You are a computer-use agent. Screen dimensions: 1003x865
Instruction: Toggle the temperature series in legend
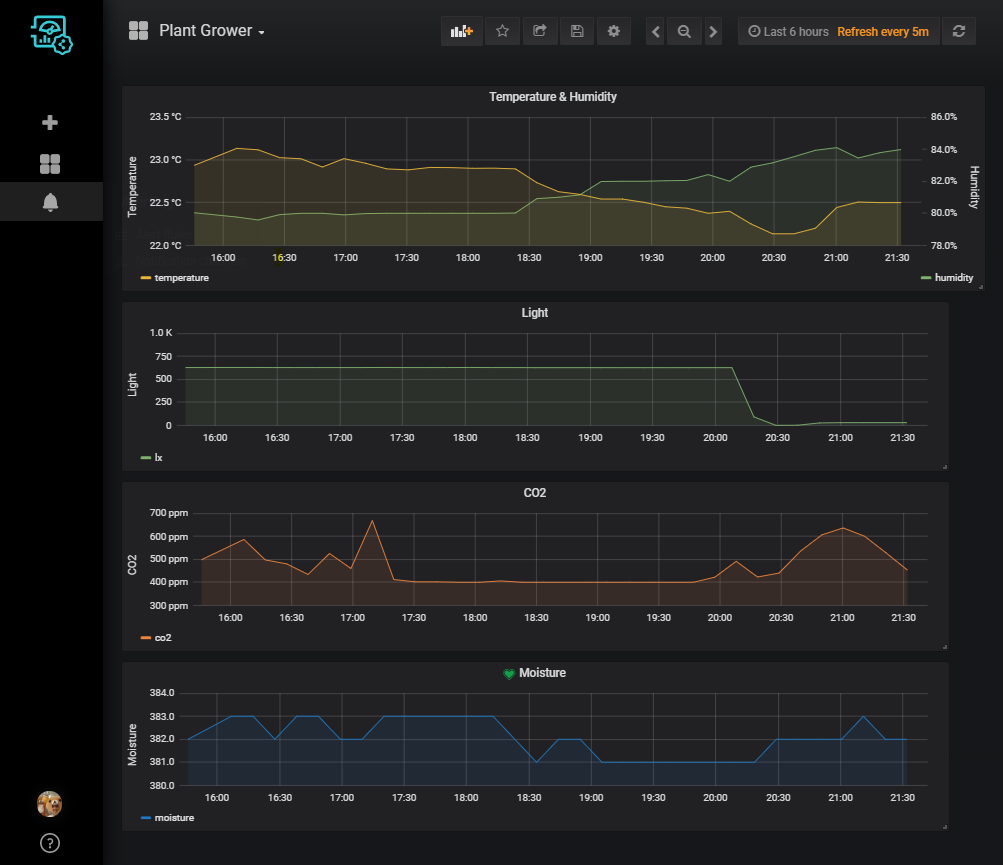[181, 278]
